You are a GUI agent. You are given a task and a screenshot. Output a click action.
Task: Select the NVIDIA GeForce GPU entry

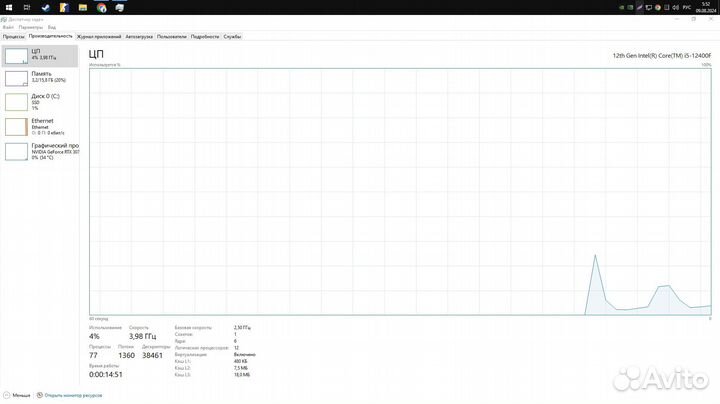click(x=38, y=150)
